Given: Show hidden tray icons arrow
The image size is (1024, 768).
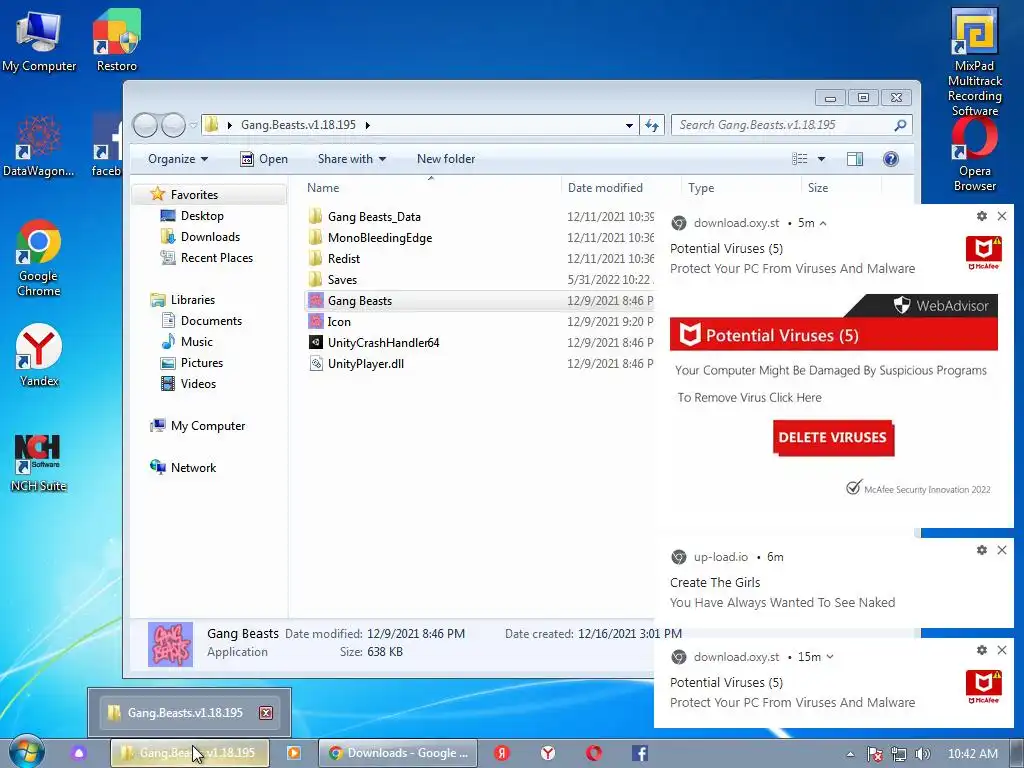Looking at the screenshot, I should click(850, 754).
